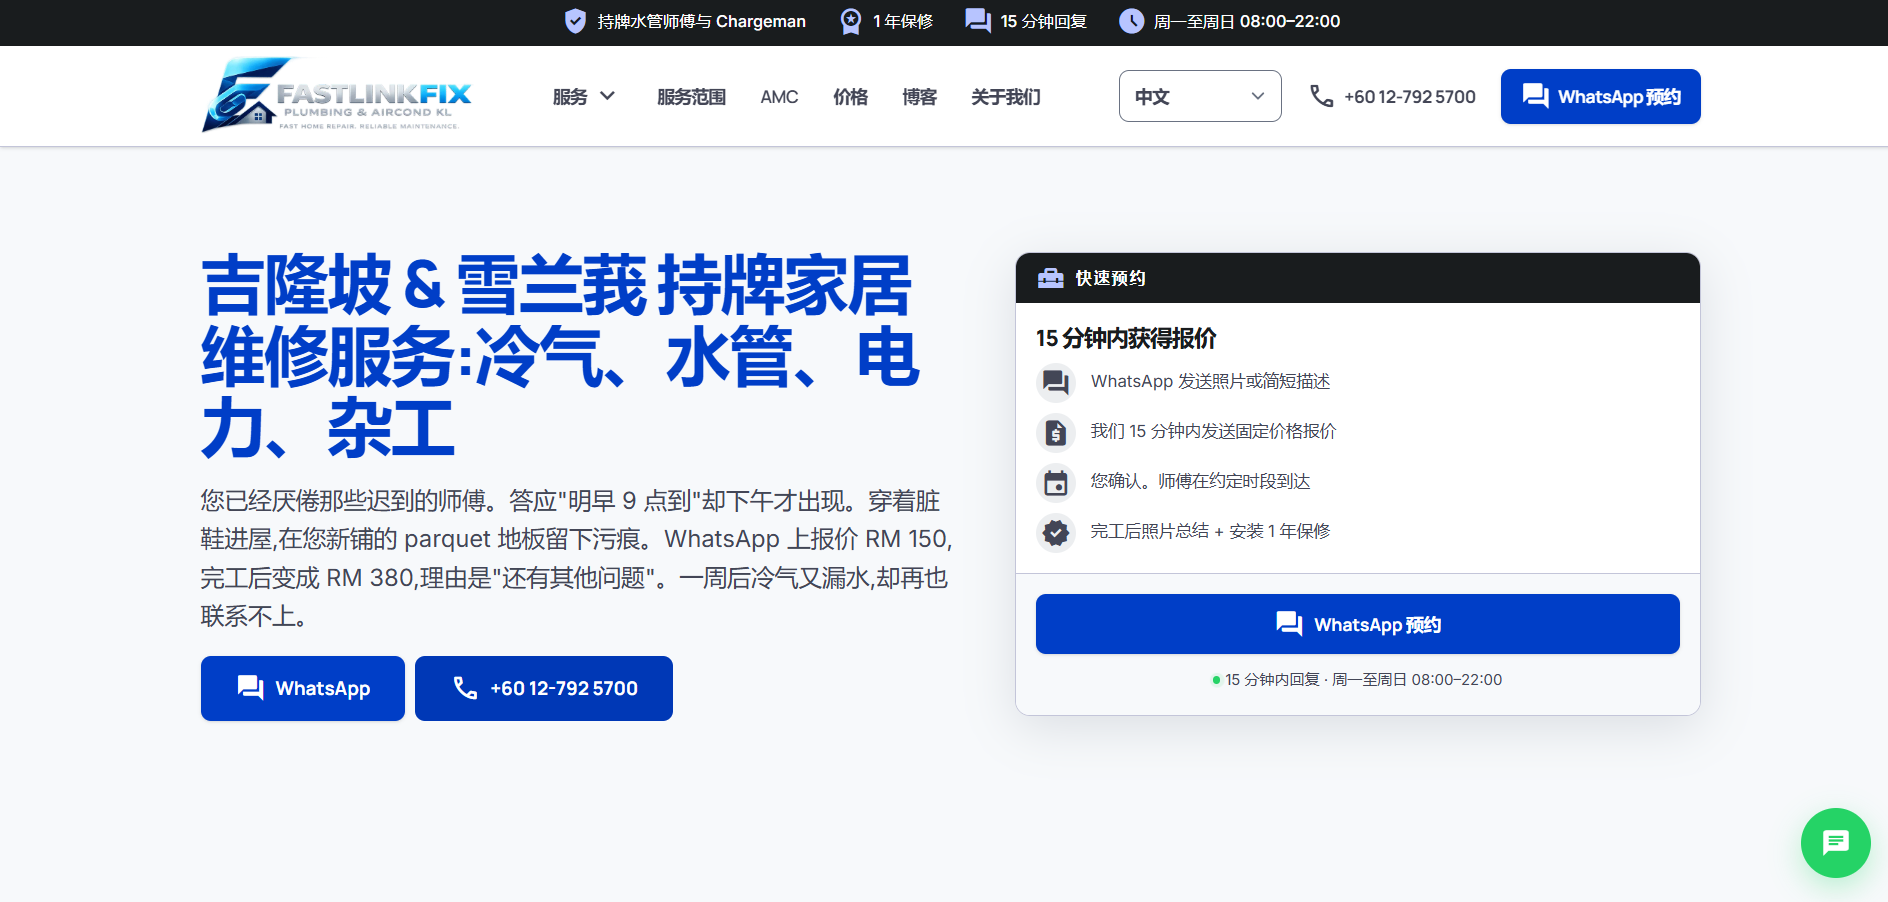Screen dimensions: 1888x902
Task: Click the 持牌水管师傅与 Chargeman text
Action: 701,21
